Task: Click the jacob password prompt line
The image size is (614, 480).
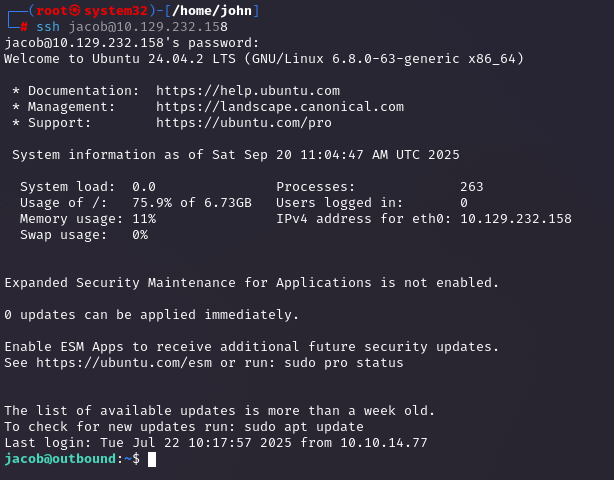Action: (x=132, y=43)
